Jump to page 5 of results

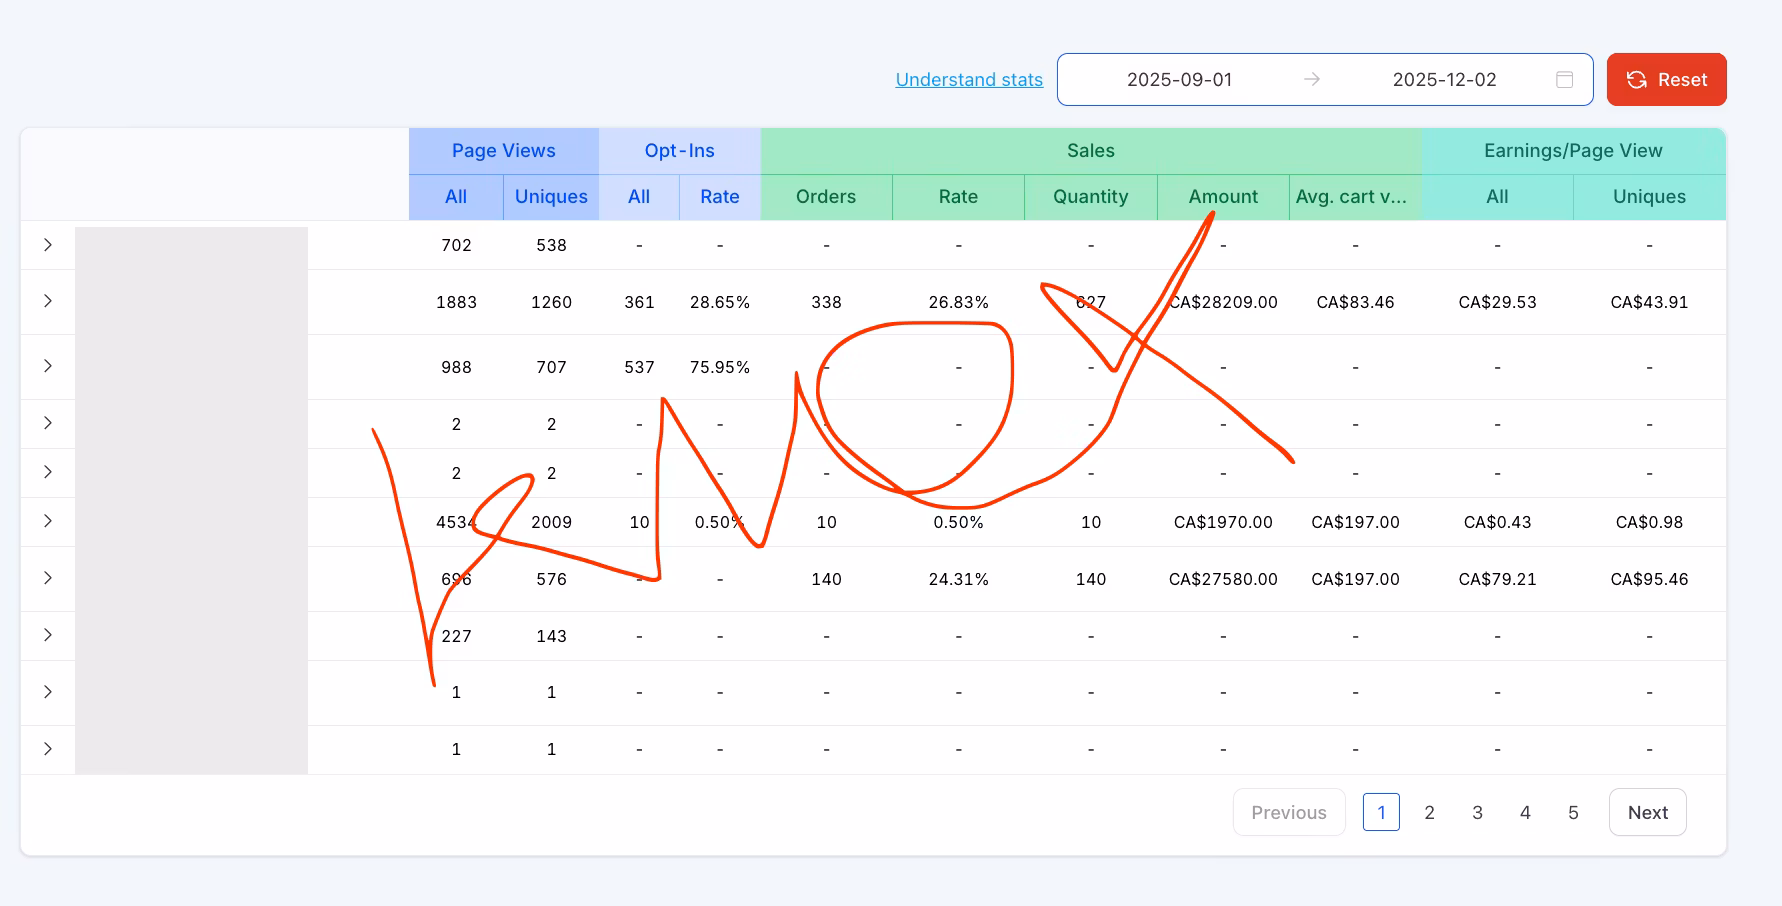pos(1573,812)
